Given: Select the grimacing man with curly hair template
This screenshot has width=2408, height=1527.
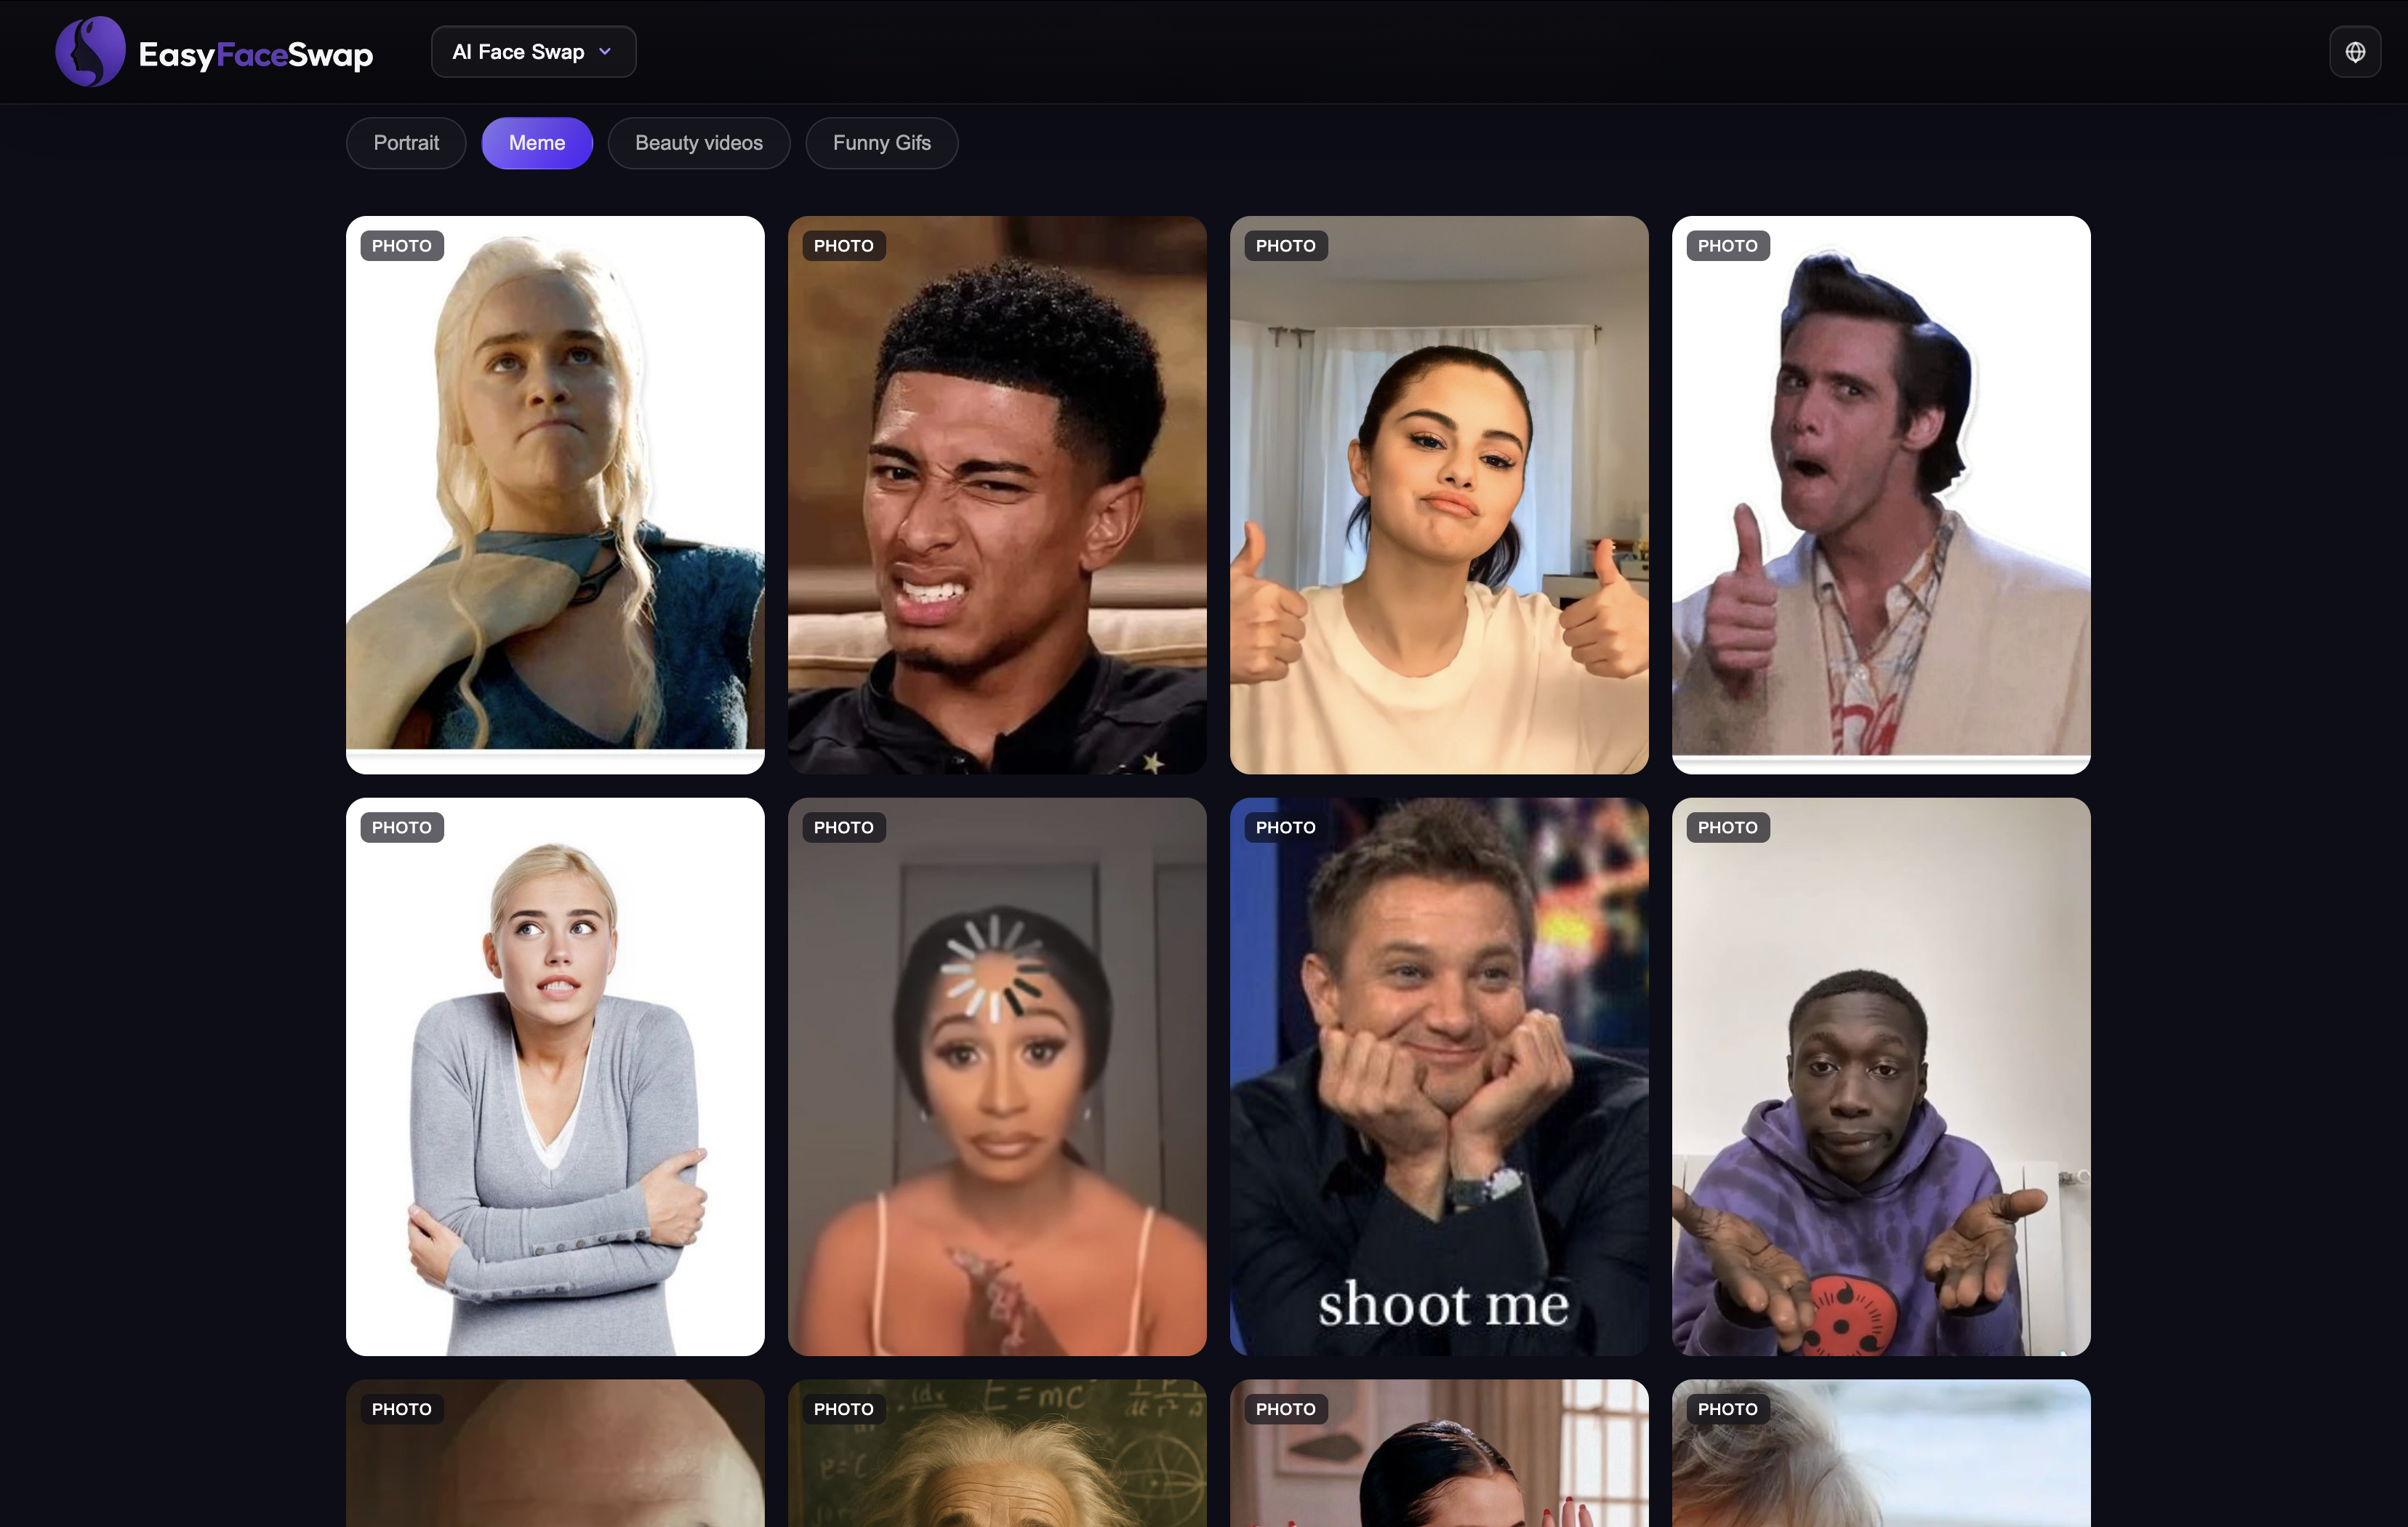Looking at the screenshot, I should [x=997, y=495].
